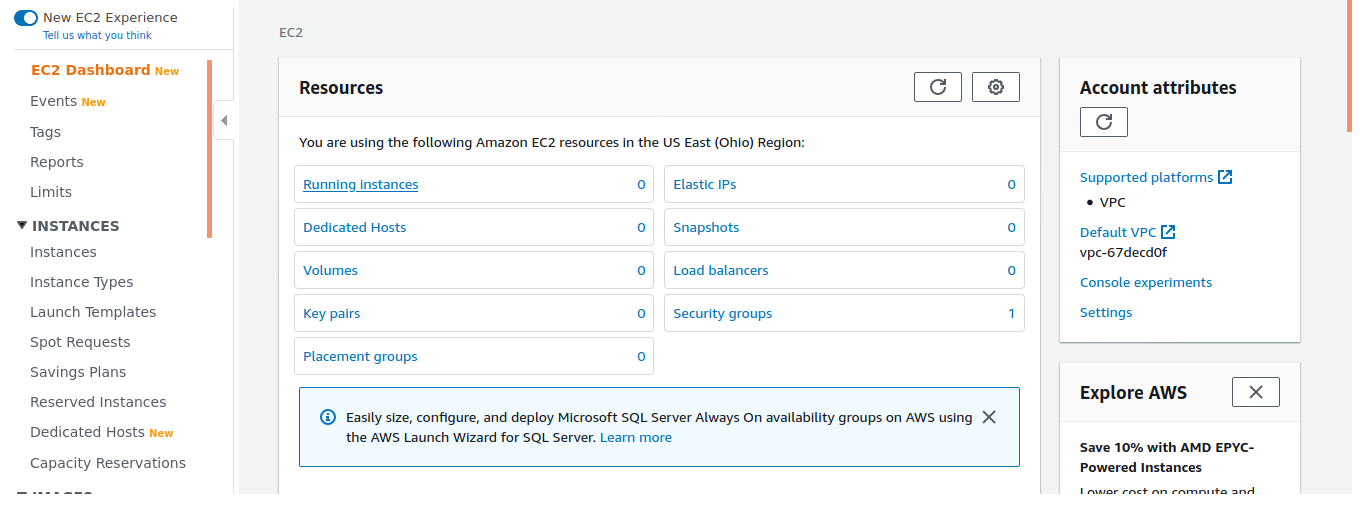The height and width of the screenshot is (516, 1360).
Task: Open Events in the sidebar
Action: 53,101
